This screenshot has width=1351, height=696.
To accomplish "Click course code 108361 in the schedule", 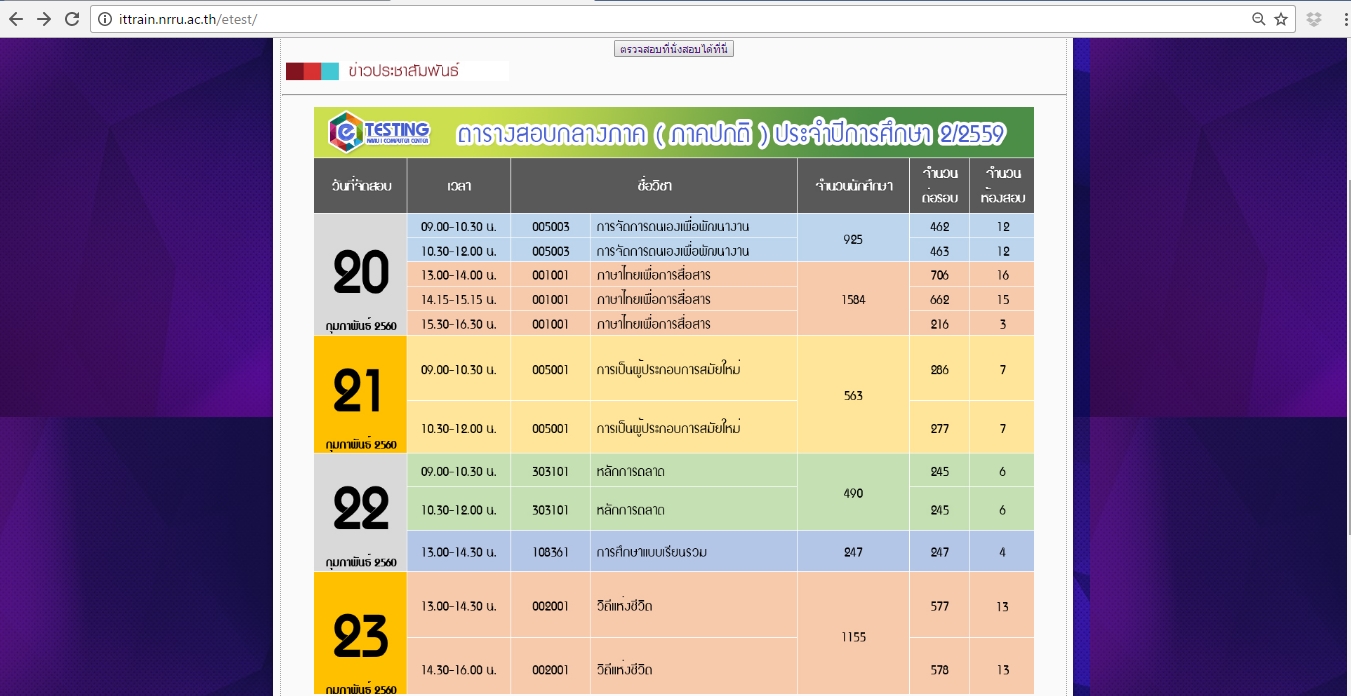I will (x=550, y=552).
